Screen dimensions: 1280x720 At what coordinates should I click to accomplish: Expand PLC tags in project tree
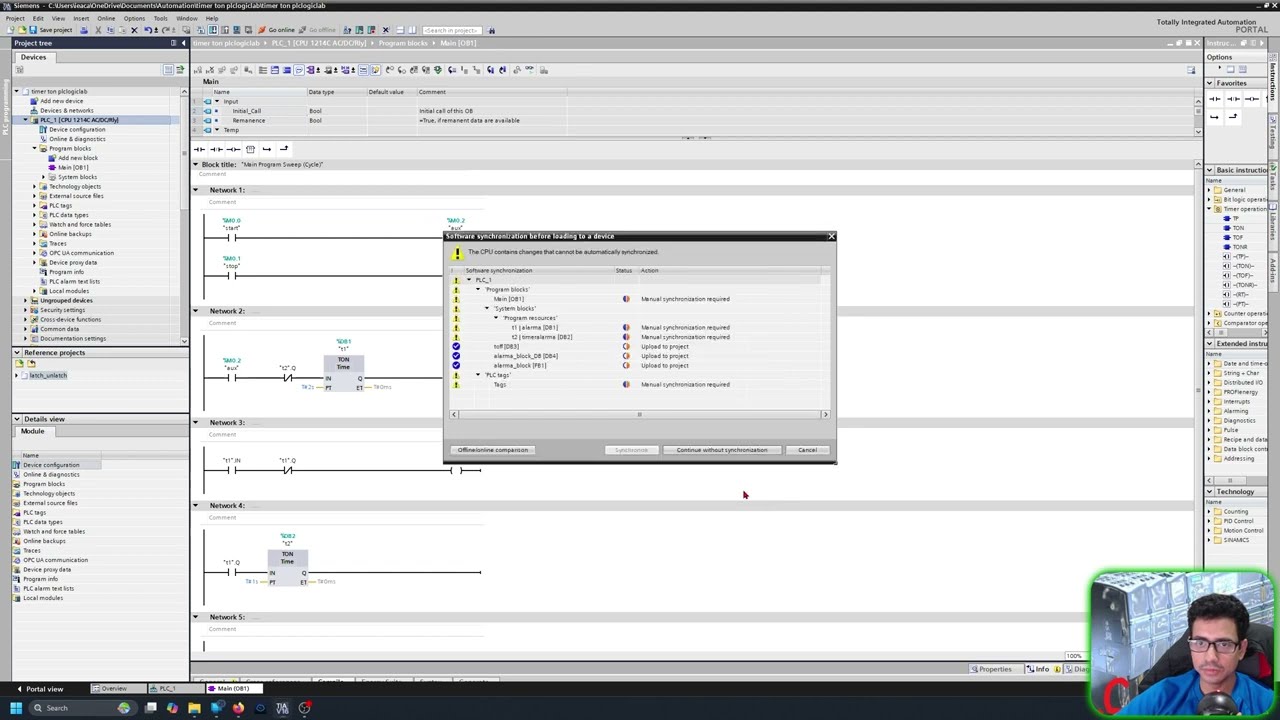point(35,206)
